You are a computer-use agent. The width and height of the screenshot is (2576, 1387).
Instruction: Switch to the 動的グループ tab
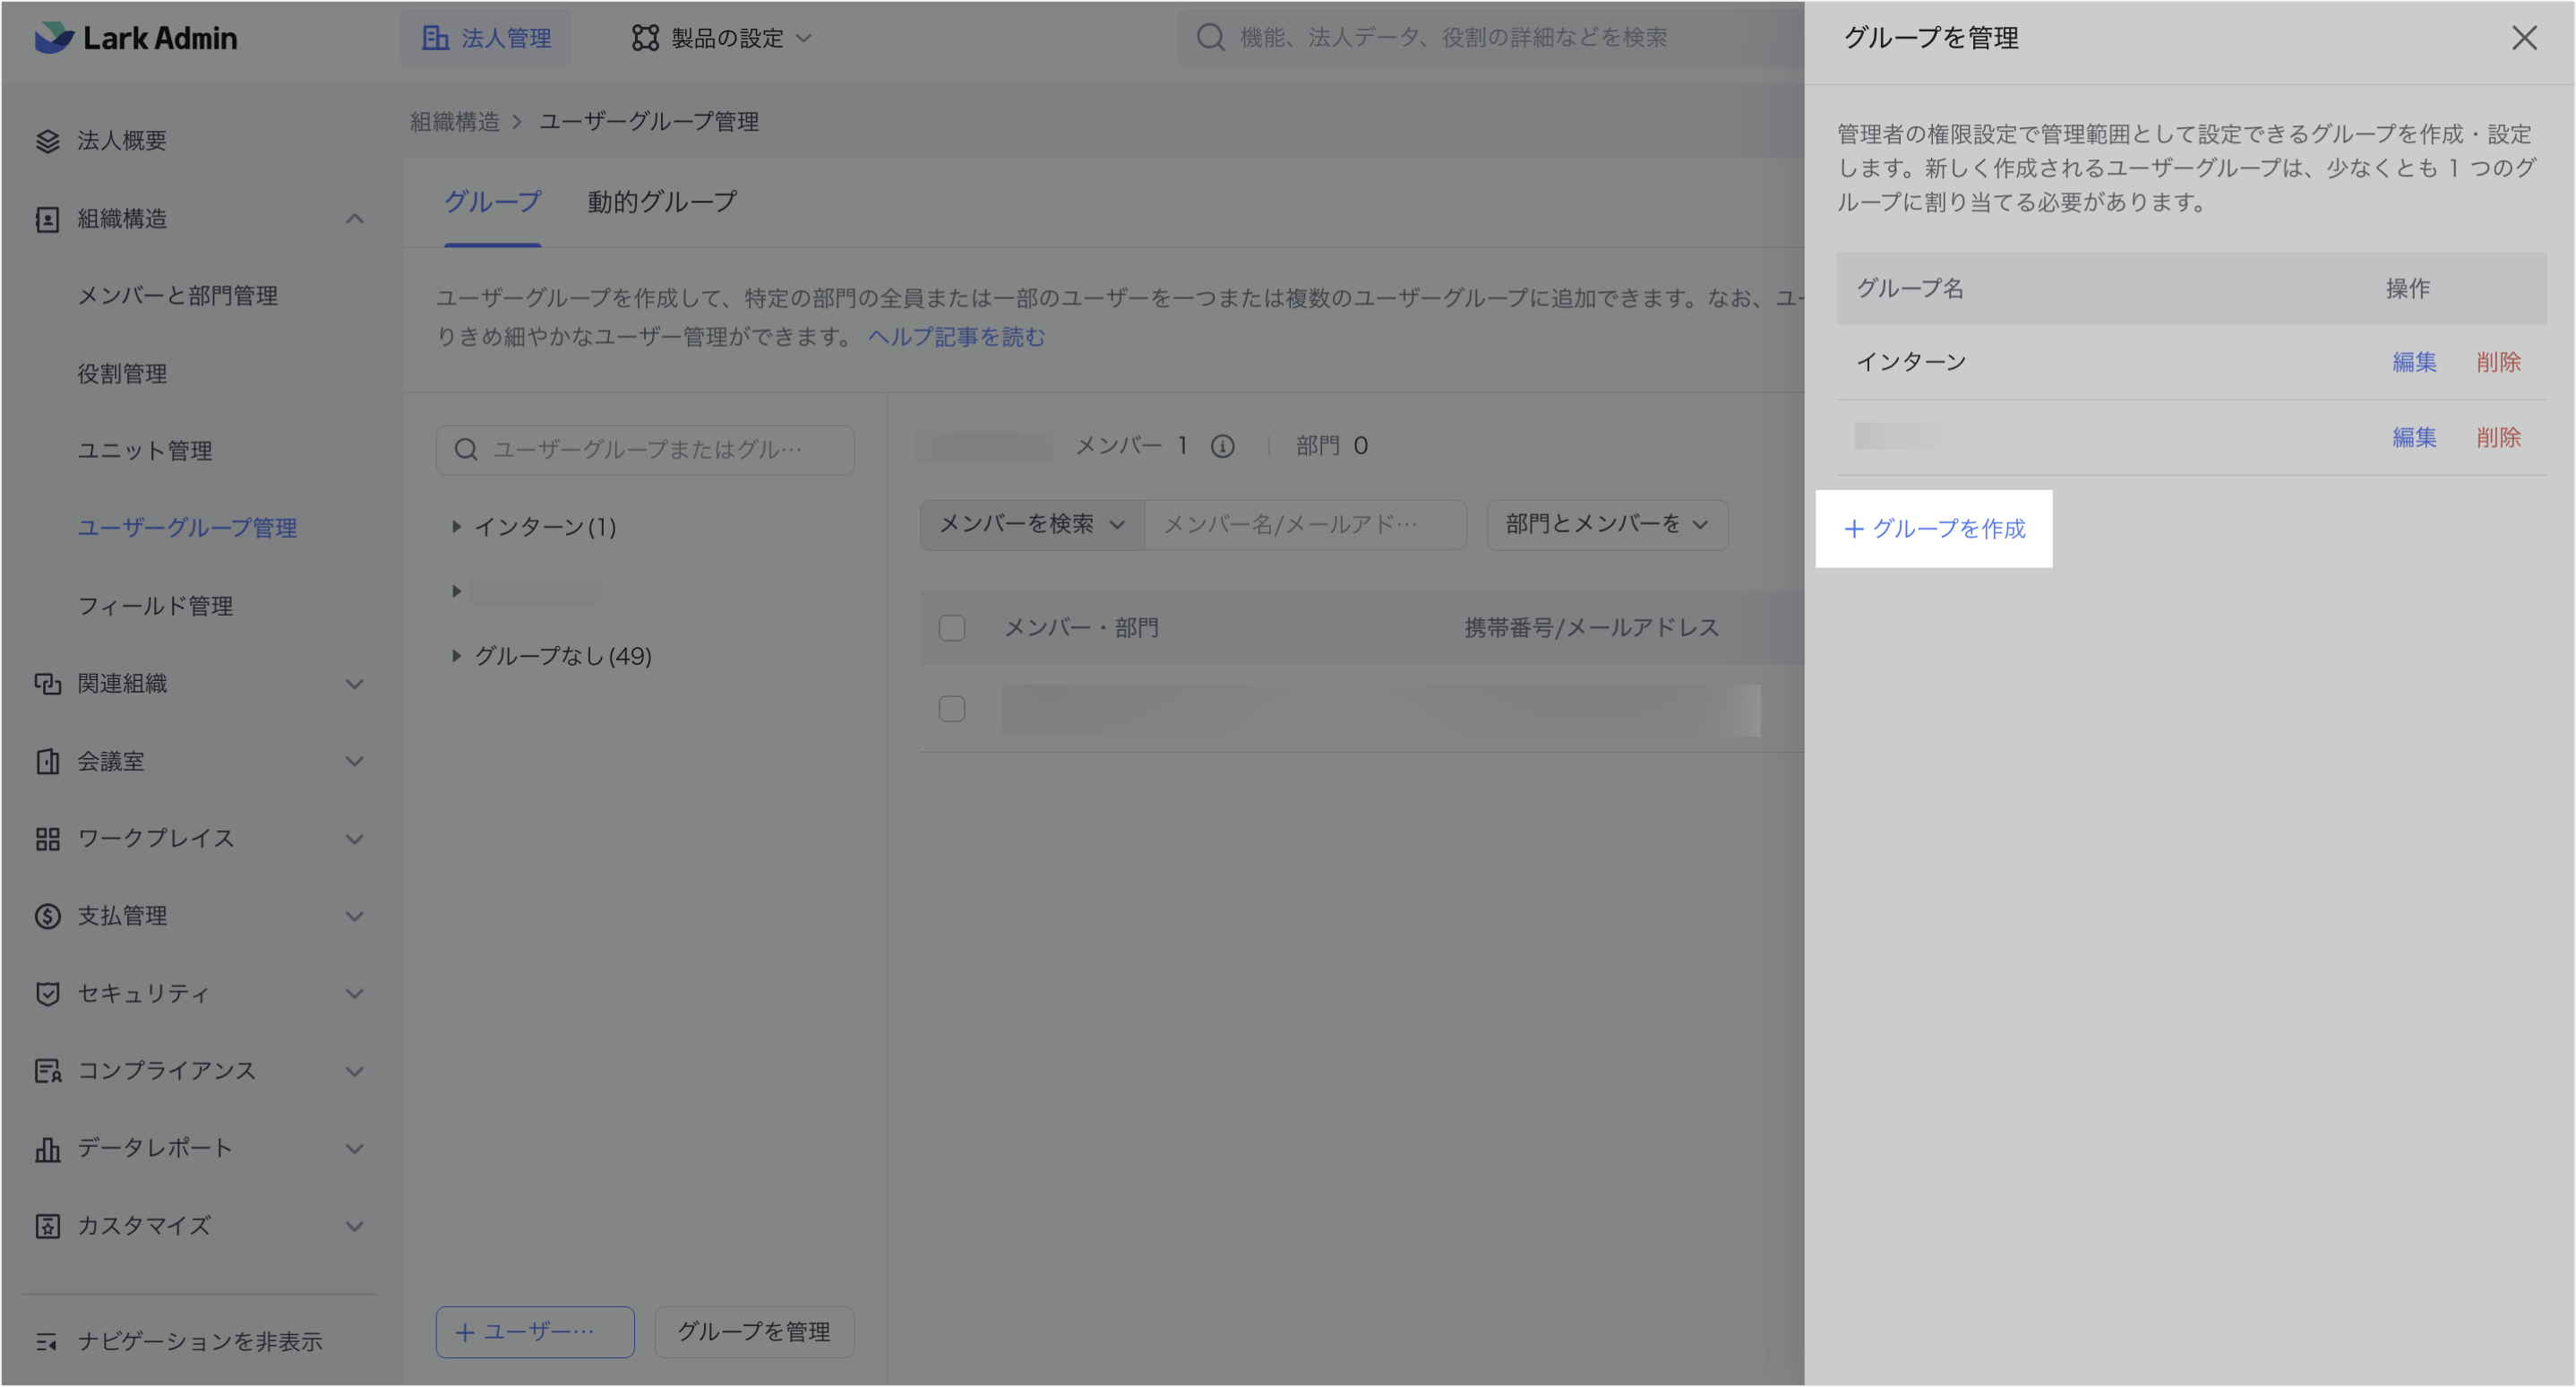662,202
